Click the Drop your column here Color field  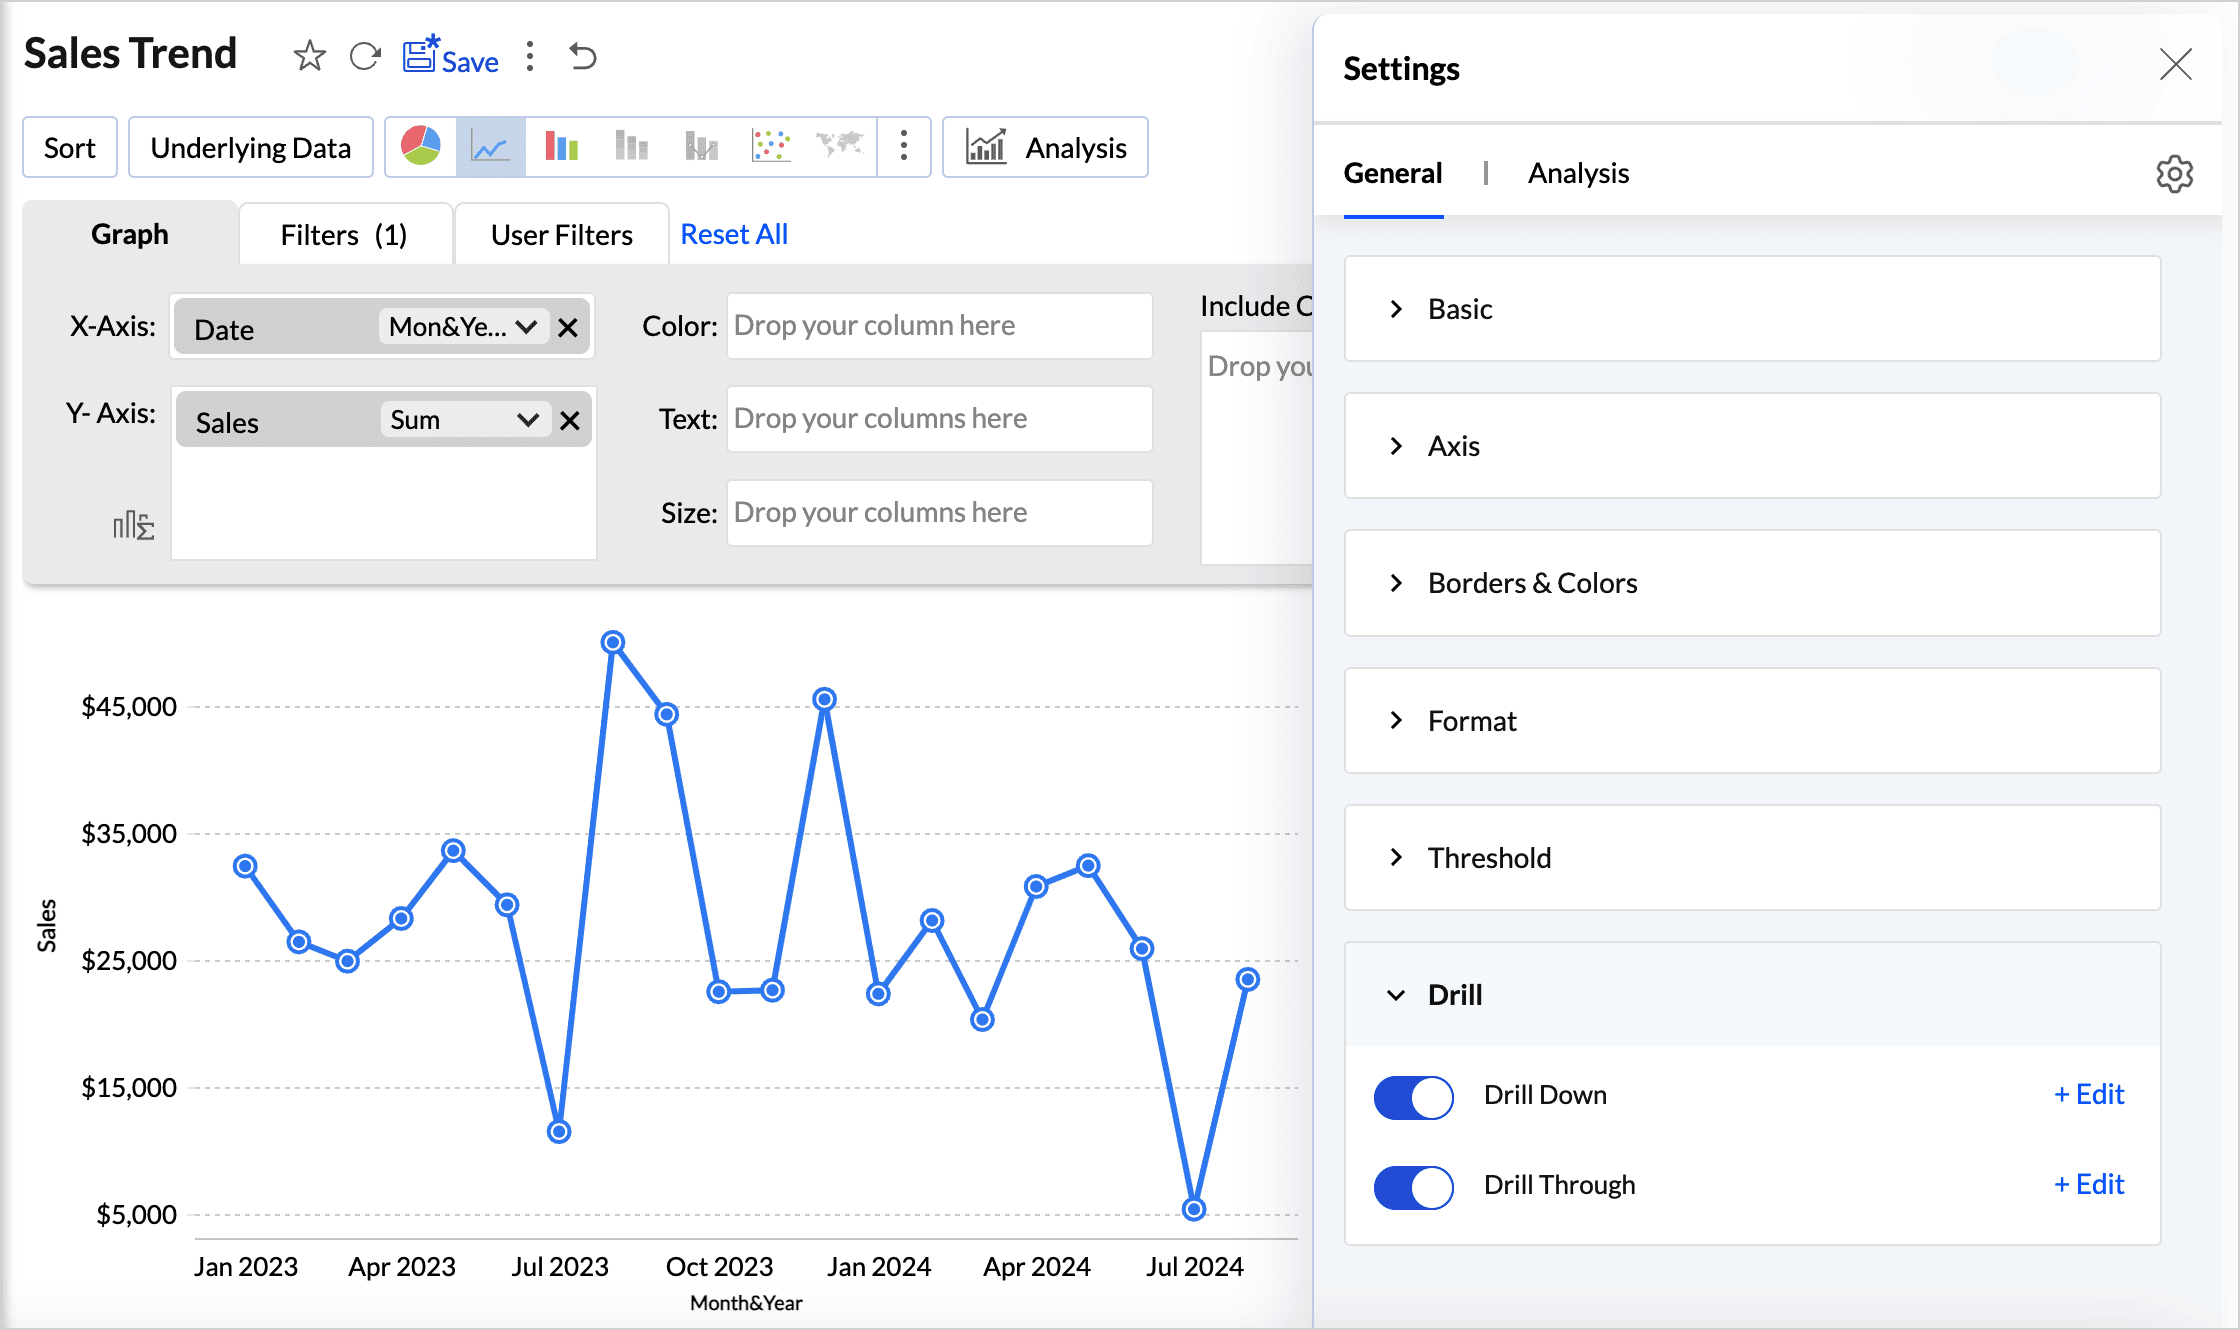pos(938,325)
